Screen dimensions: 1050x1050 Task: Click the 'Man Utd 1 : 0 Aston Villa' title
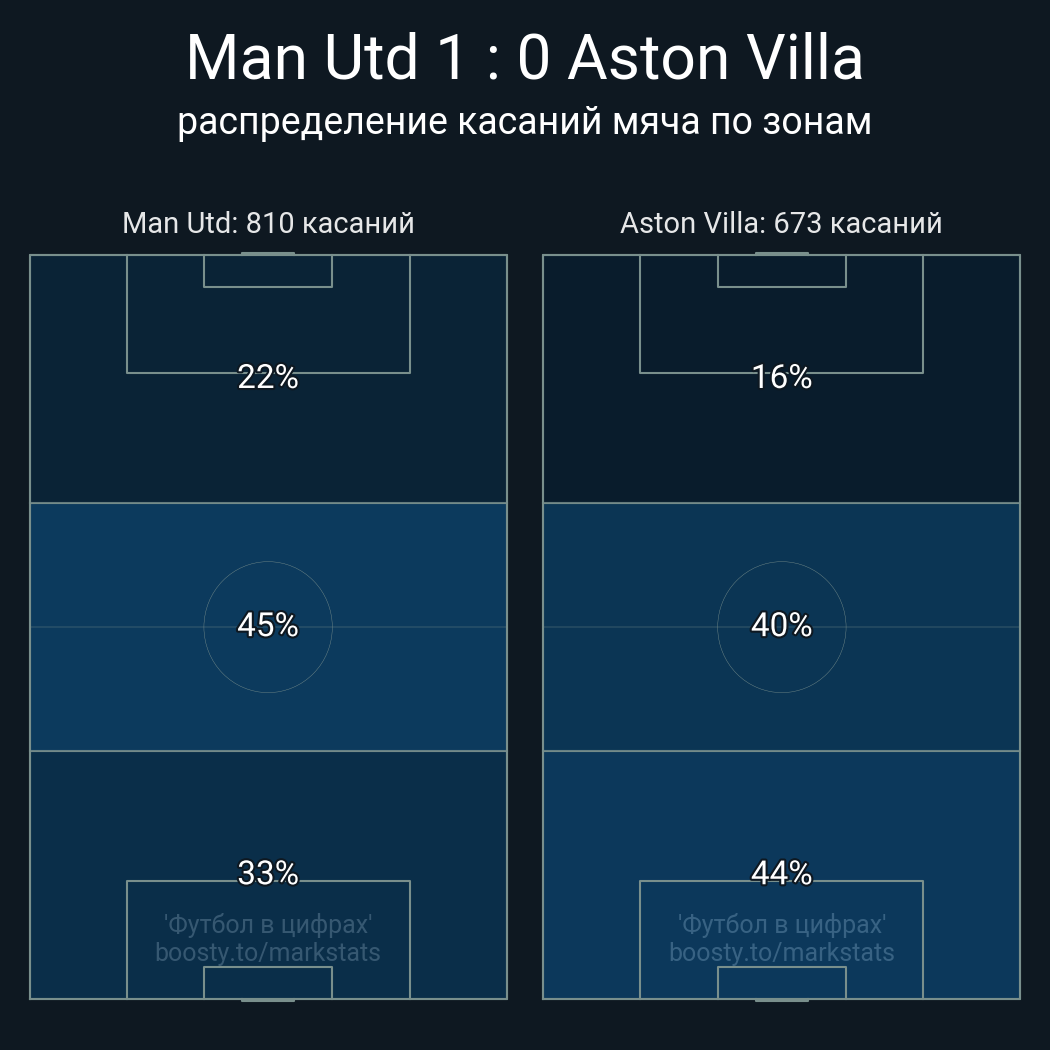(524, 57)
